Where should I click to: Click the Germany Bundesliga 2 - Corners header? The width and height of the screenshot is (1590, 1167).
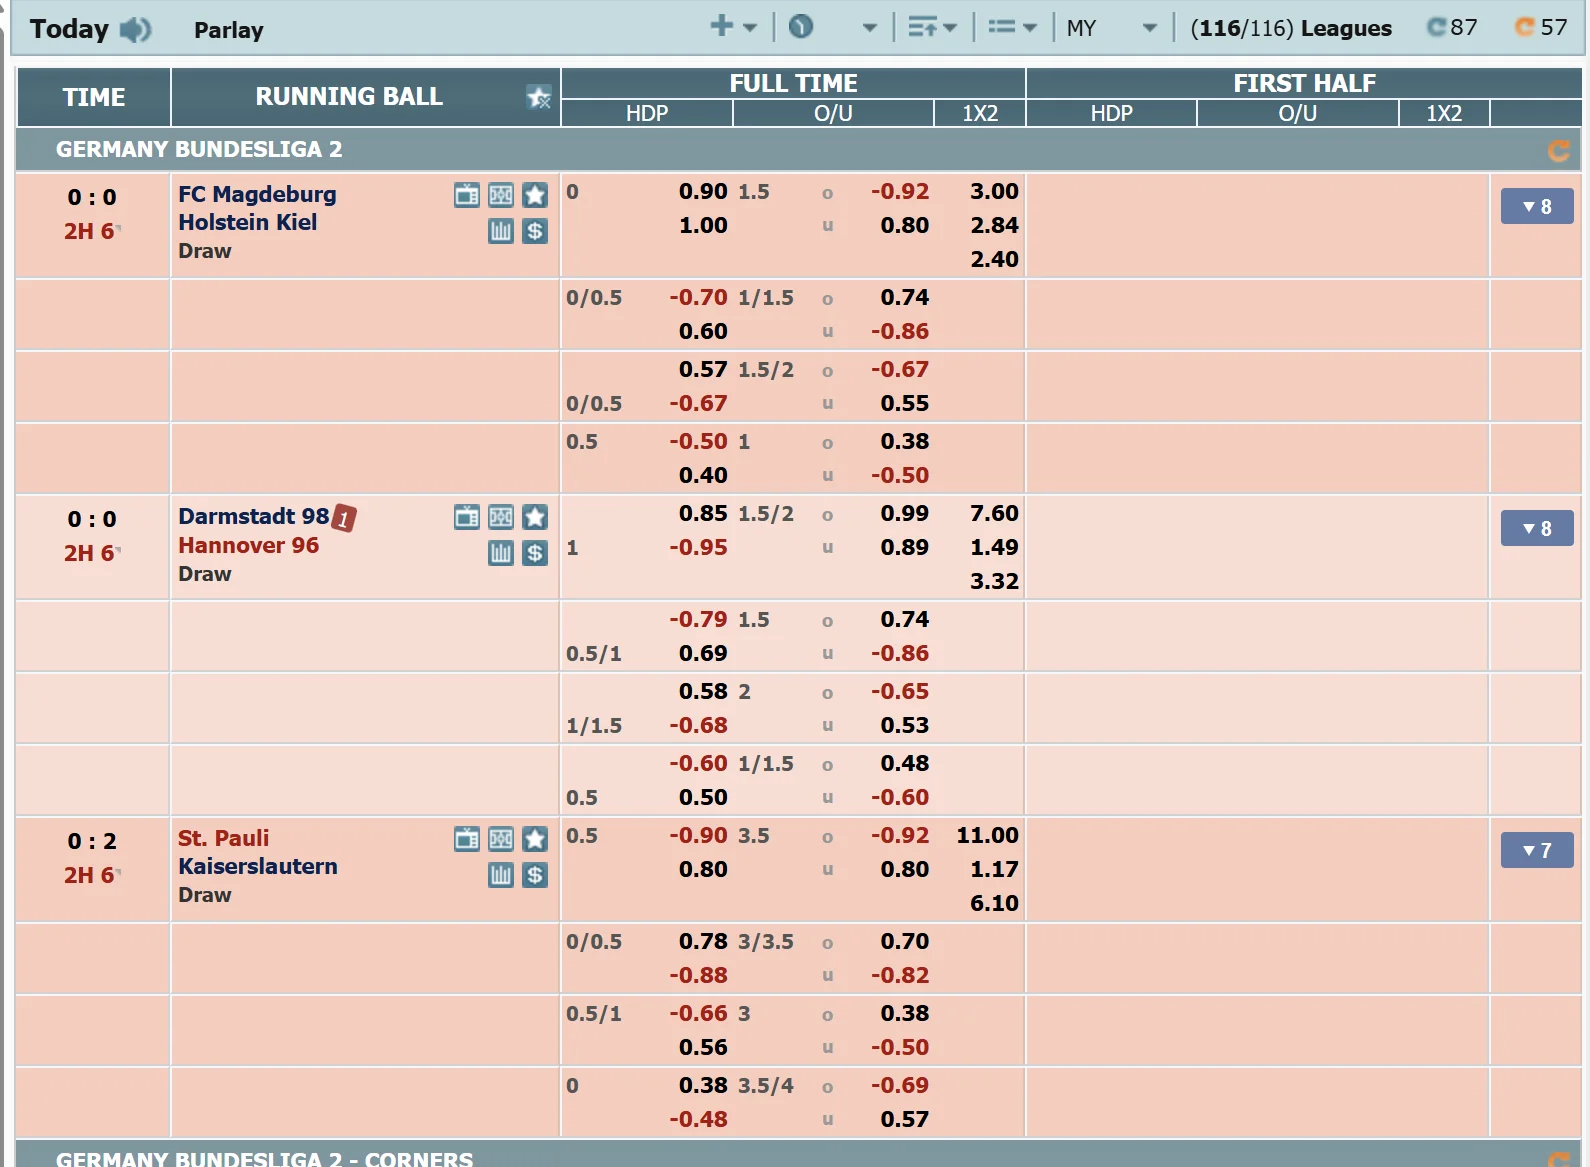[799, 1154]
